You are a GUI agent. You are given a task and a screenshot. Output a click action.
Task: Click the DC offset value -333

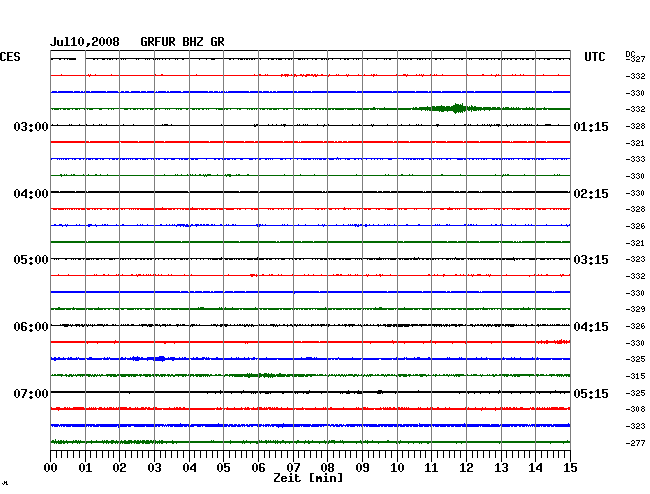point(635,159)
